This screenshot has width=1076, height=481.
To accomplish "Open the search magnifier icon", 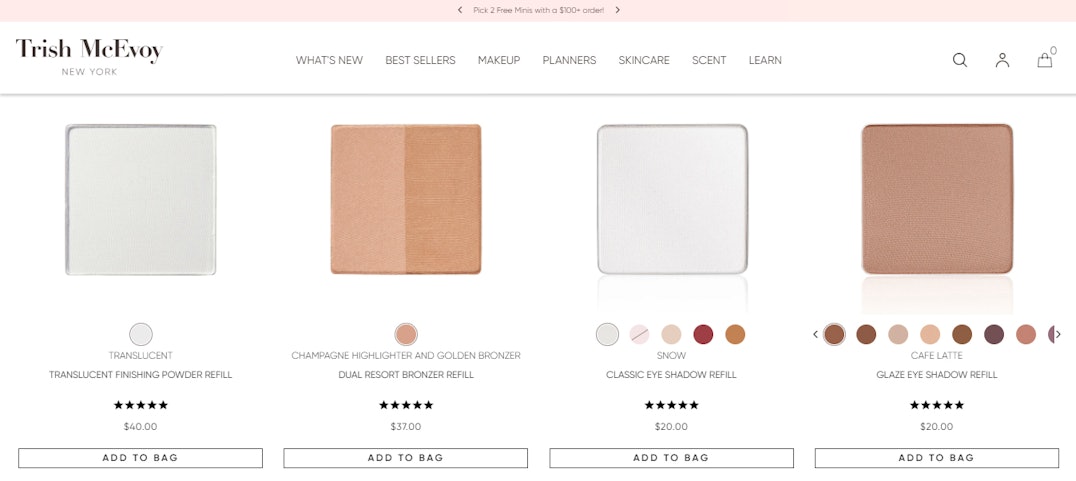I will click(960, 60).
